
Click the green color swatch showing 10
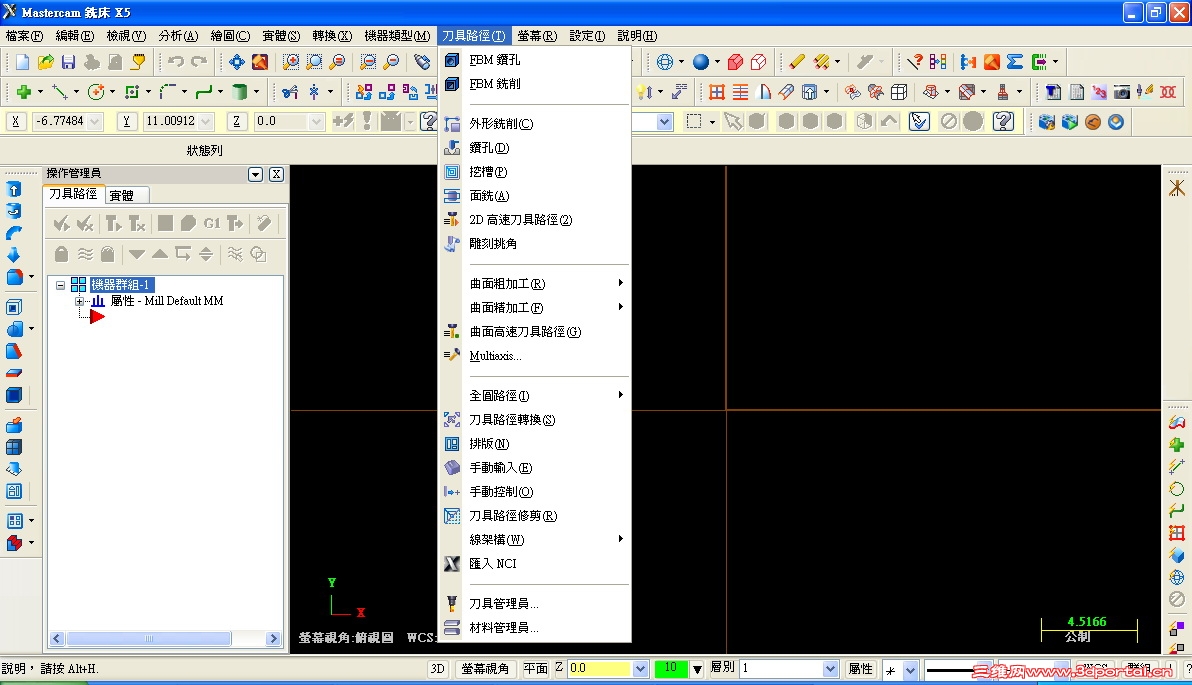point(670,668)
